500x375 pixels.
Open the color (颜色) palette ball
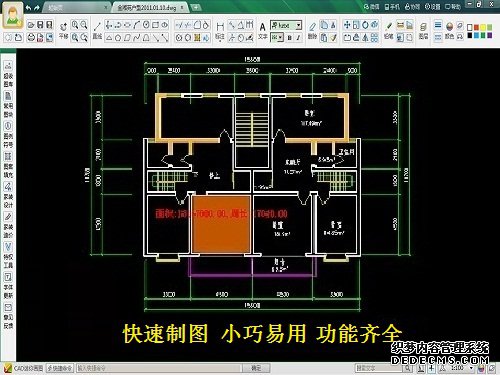pyautogui.click(x=449, y=31)
